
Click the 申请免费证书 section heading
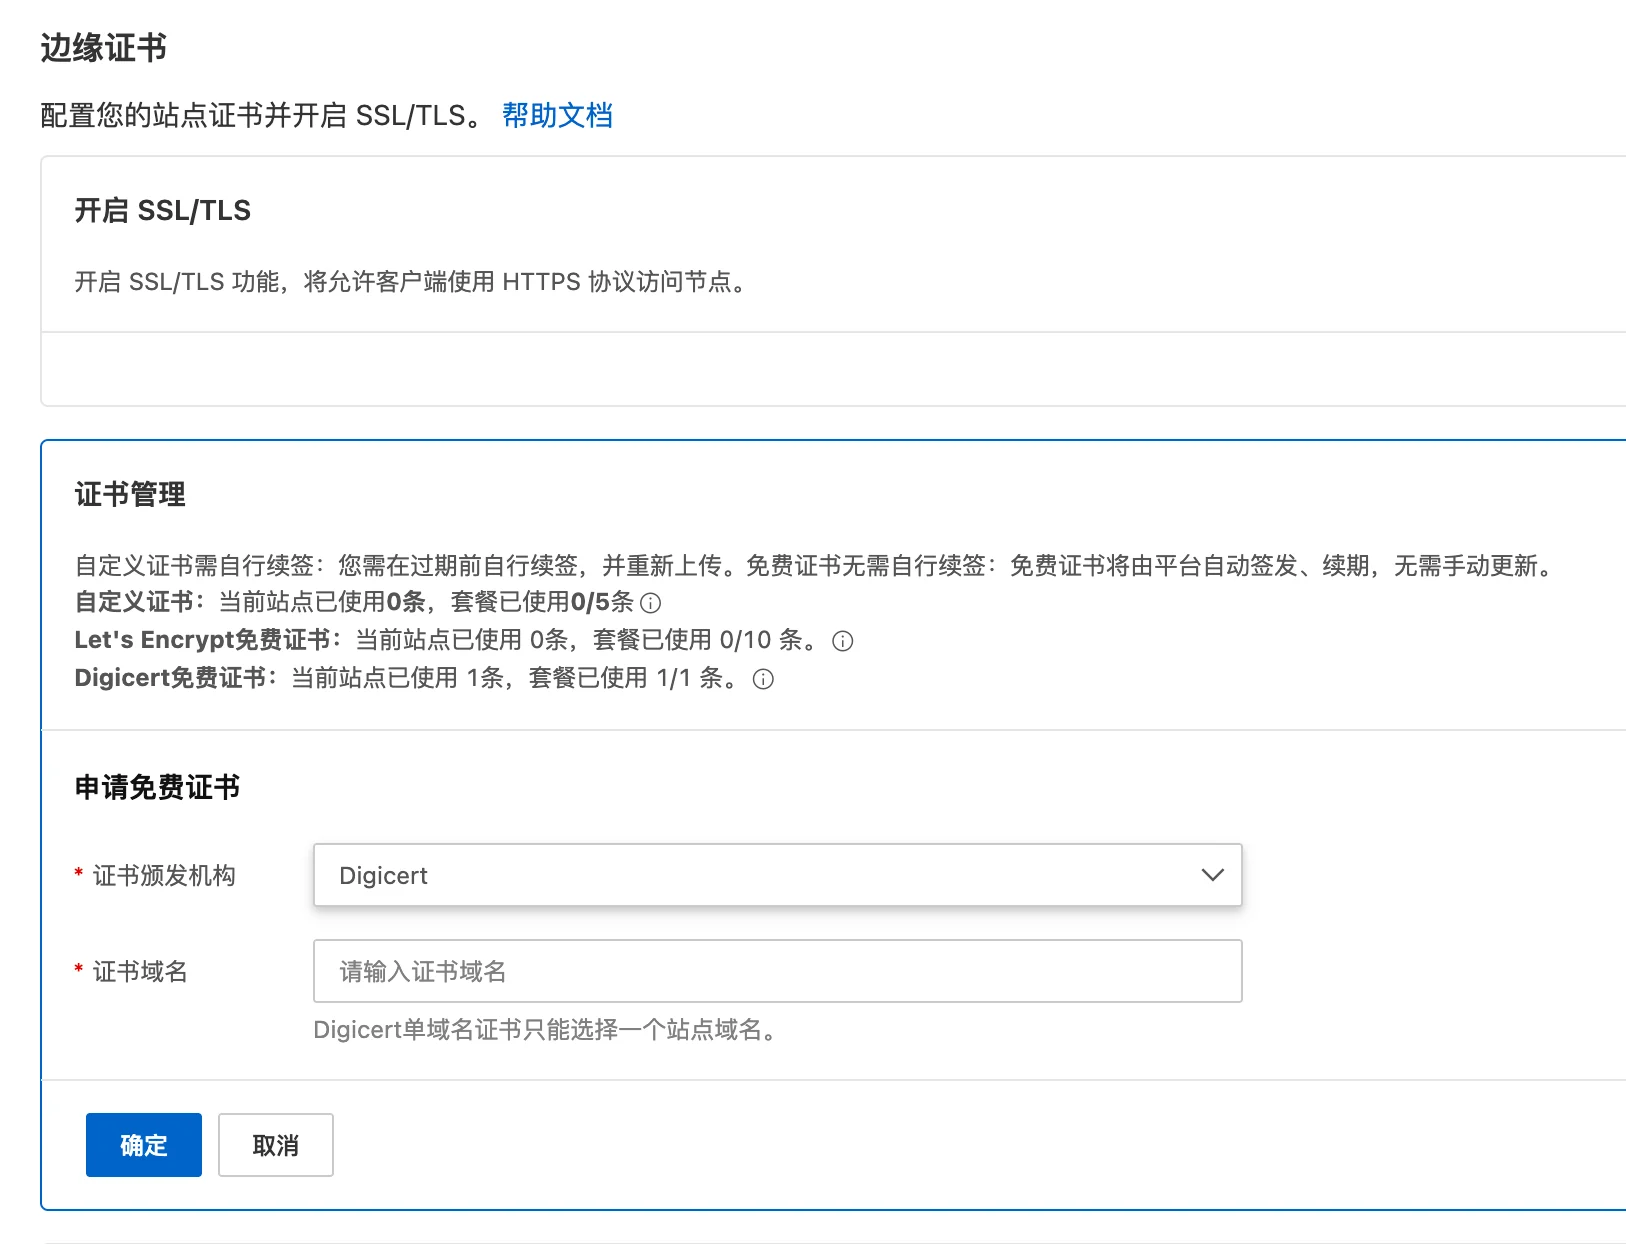point(157,788)
